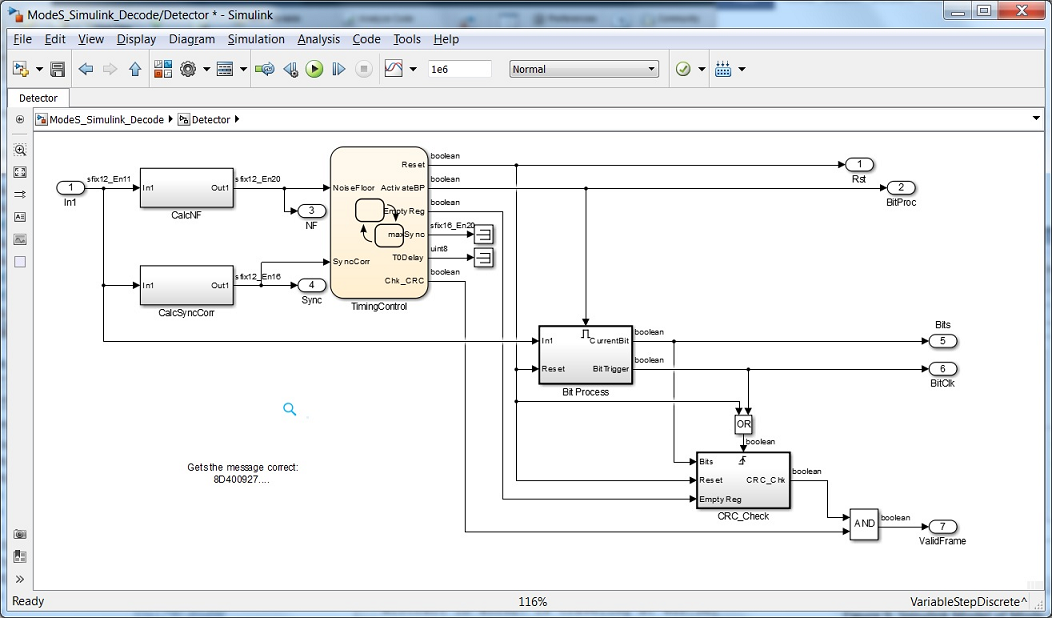Expand the Model Explorer dropdown arrow
This screenshot has height=618, width=1052.
(x=244, y=69)
